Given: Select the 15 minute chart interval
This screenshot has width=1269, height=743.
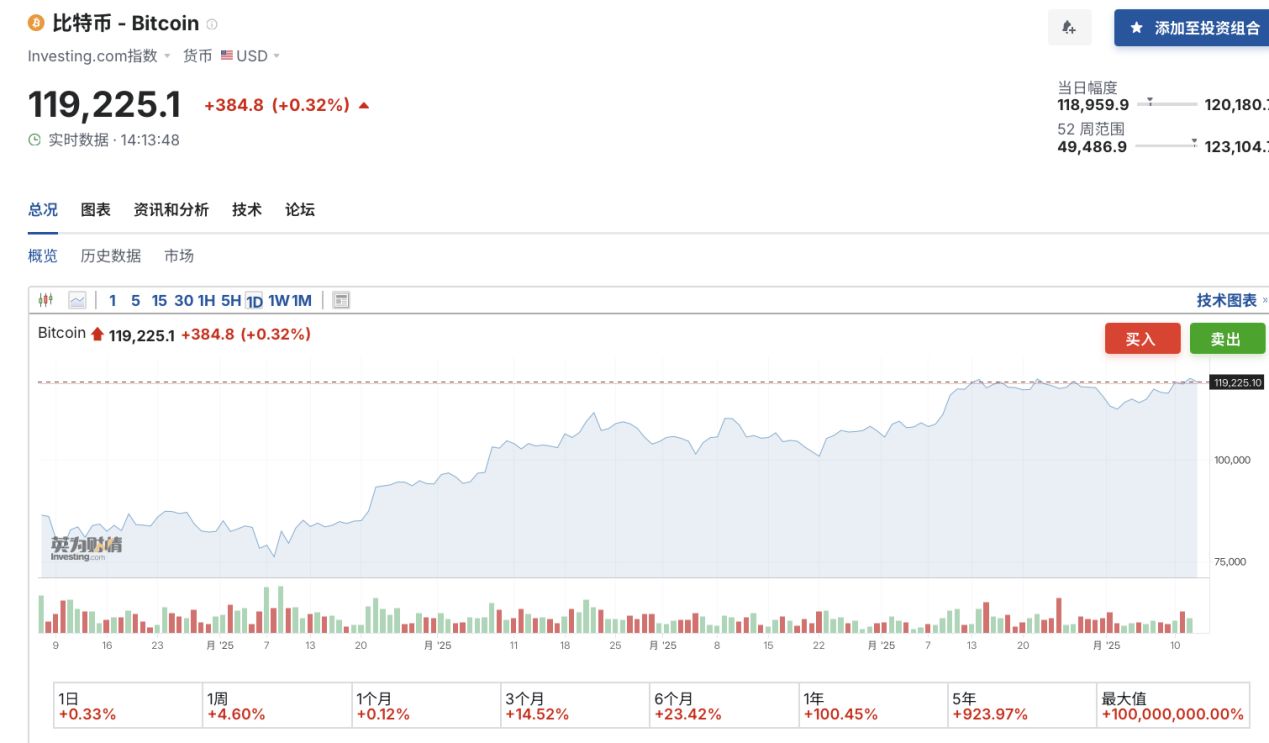Looking at the screenshot, I should pyautogui.click(x=159, y=300).
